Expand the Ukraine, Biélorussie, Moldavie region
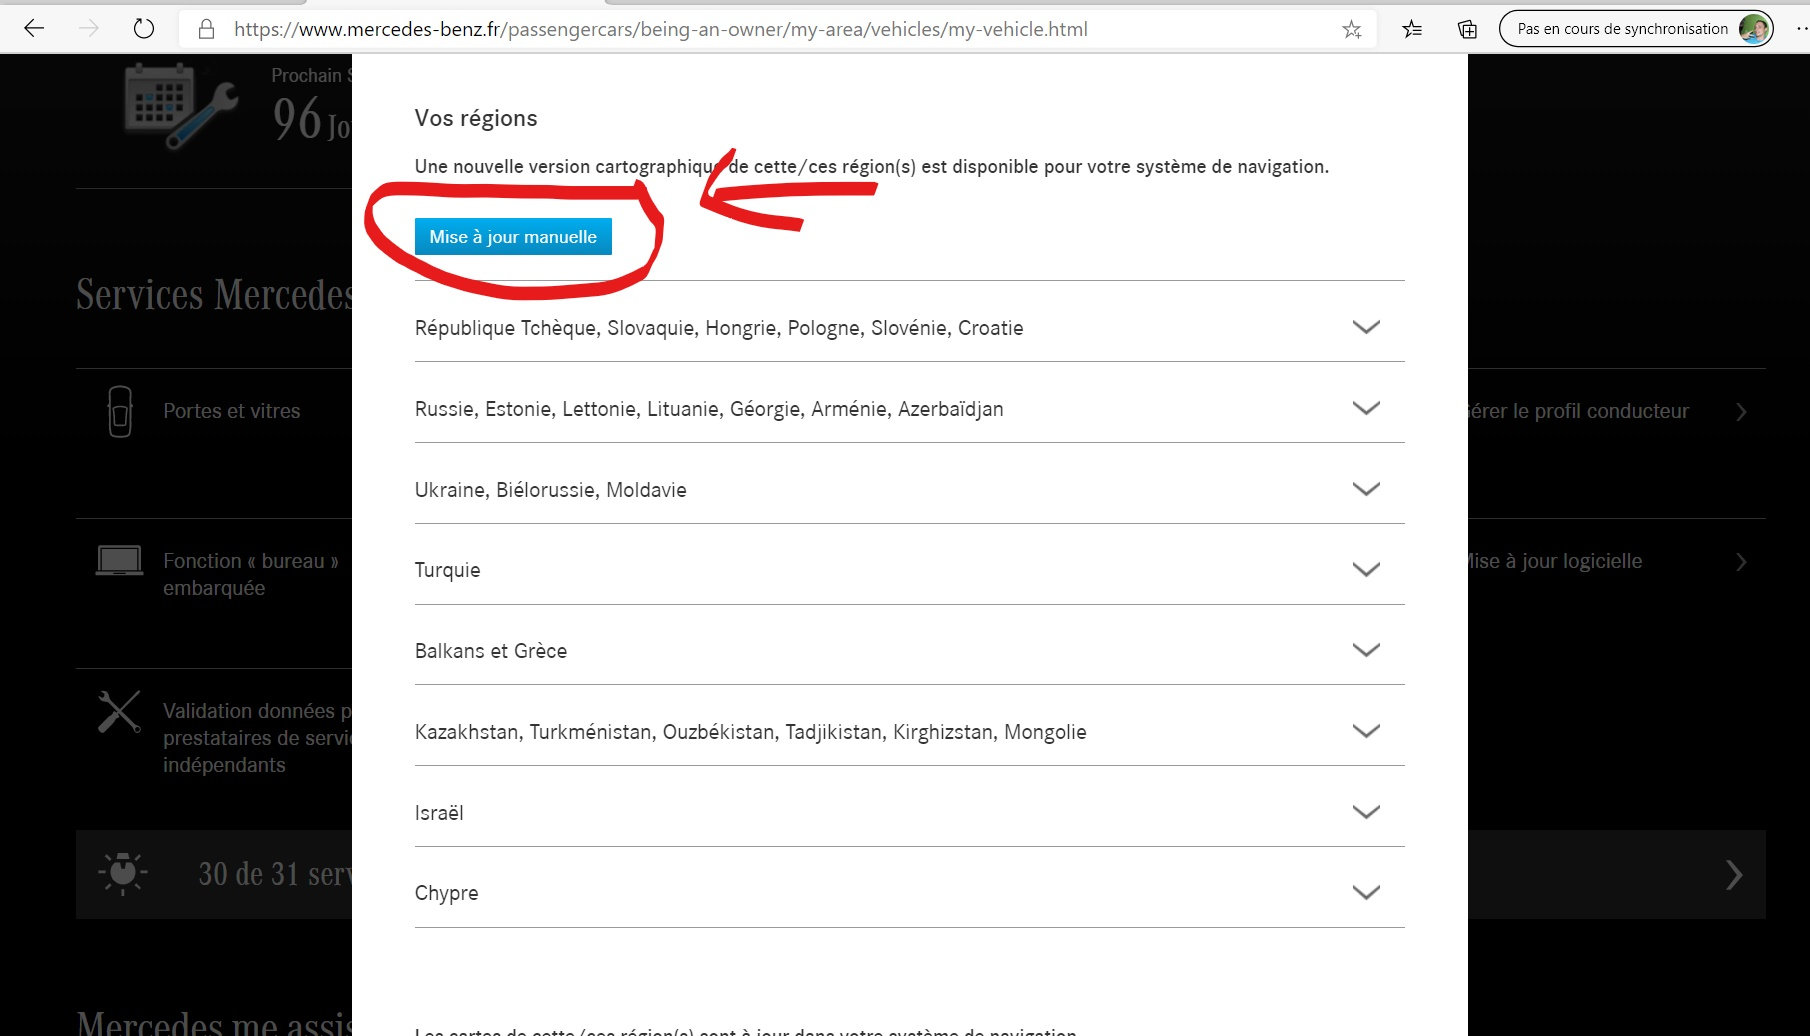Screen dimensions: 1810x1036 (x=1366, y=489)
